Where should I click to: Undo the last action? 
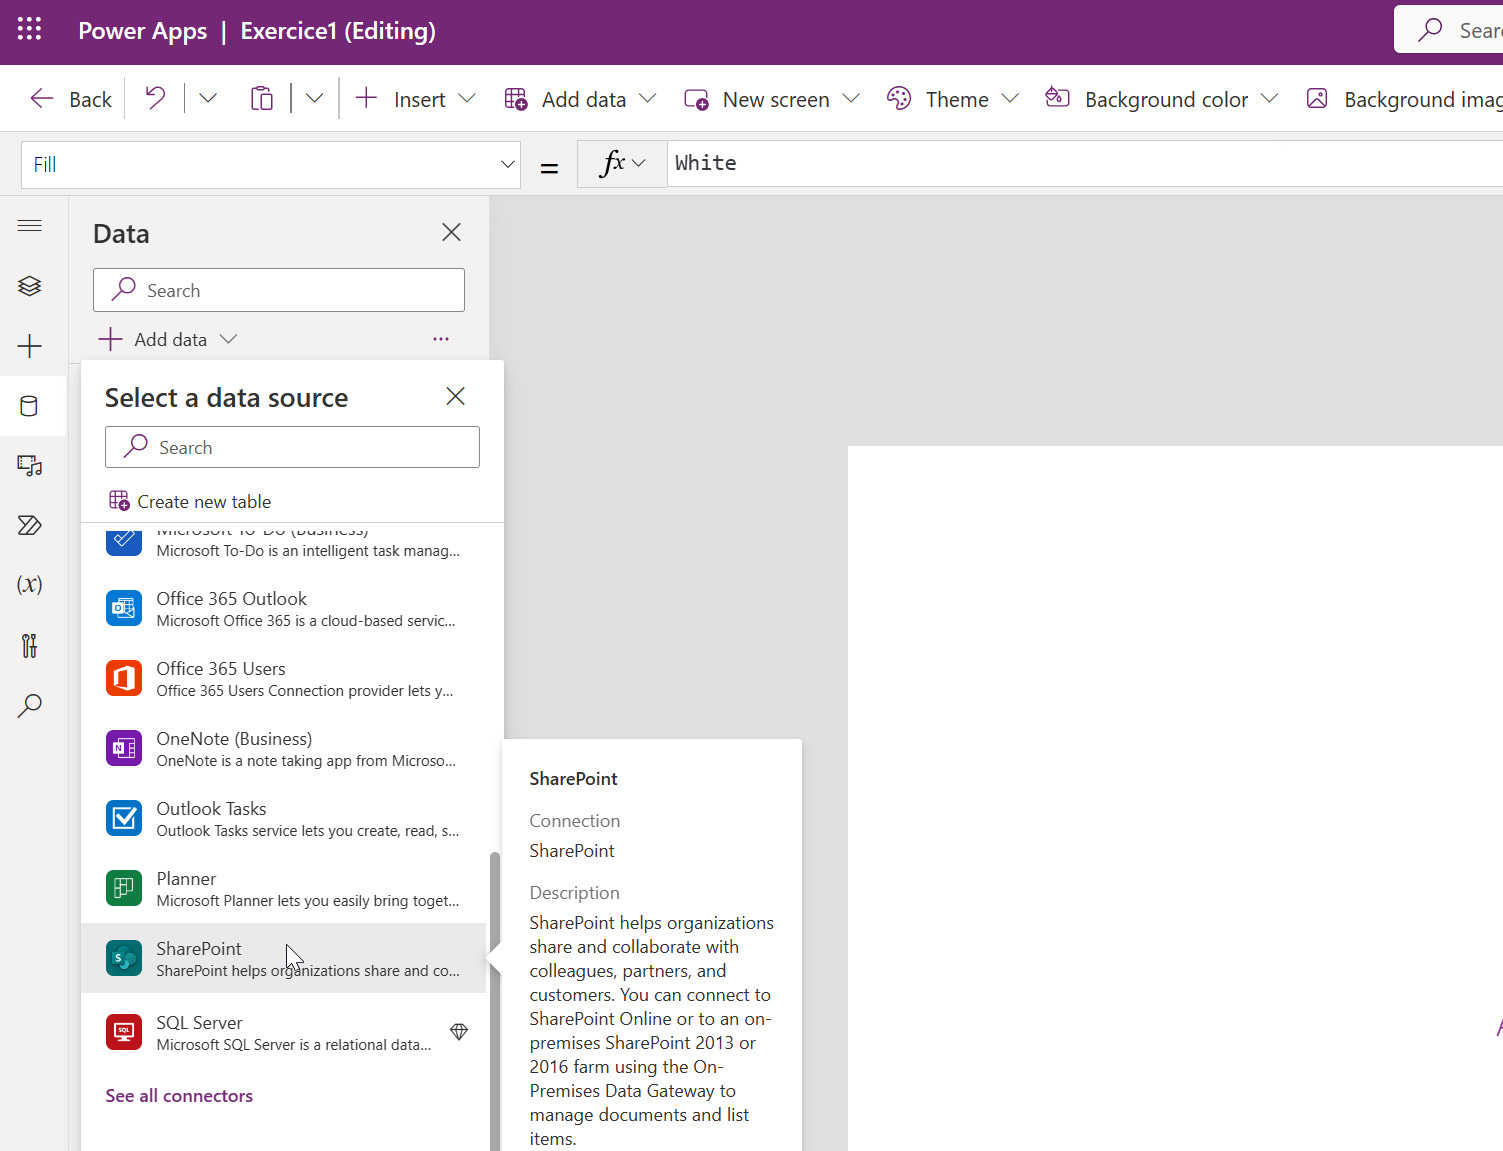click(x=155, y=99)
